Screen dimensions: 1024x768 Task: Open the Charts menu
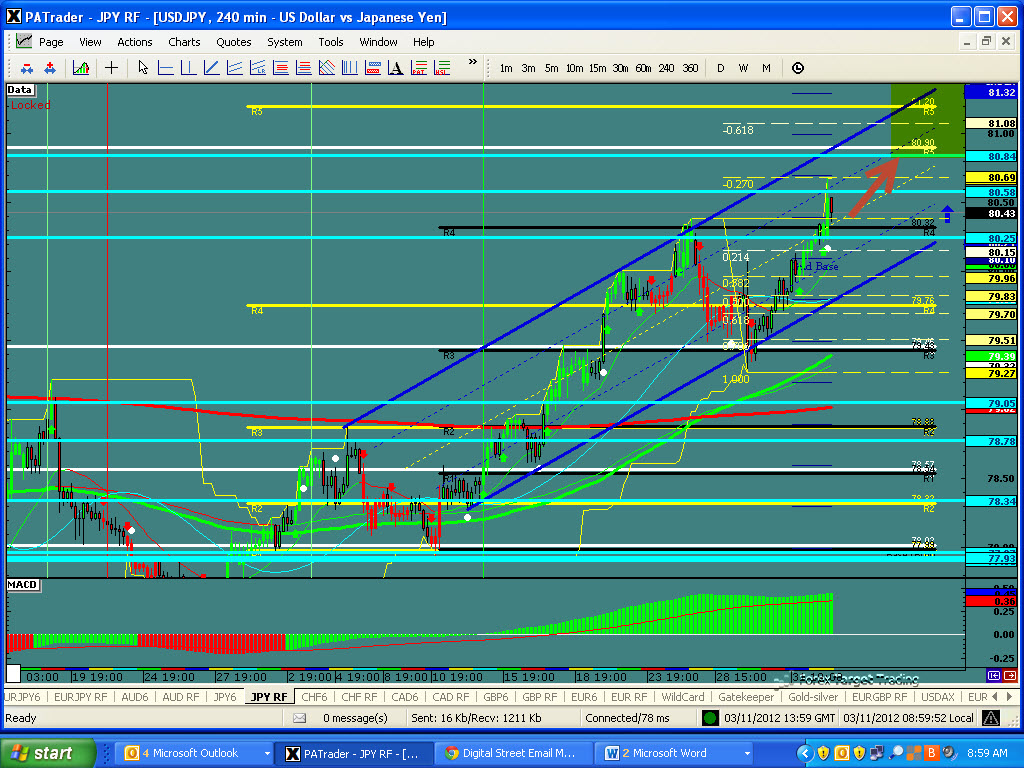coord(184,42)
